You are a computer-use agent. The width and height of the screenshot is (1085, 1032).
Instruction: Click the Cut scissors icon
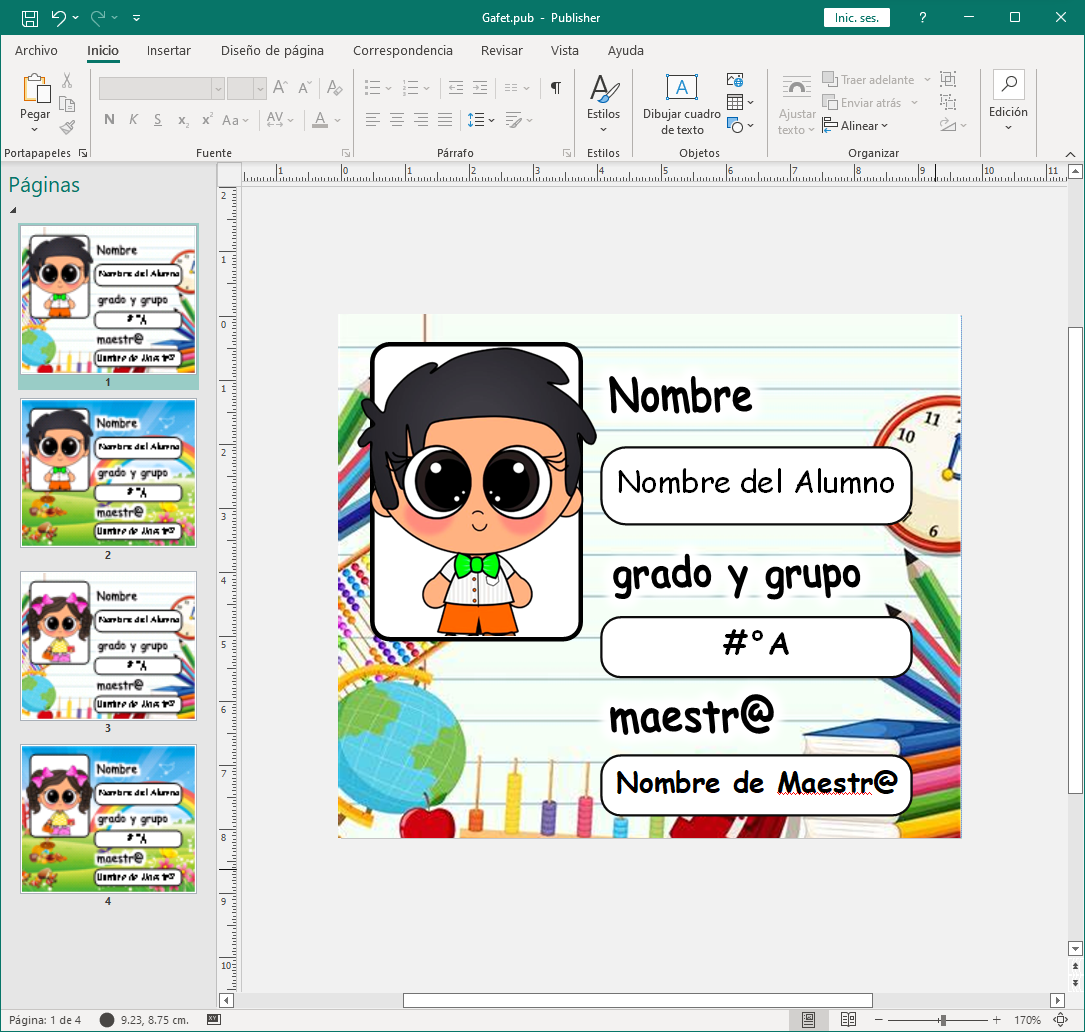coord(67,81)
